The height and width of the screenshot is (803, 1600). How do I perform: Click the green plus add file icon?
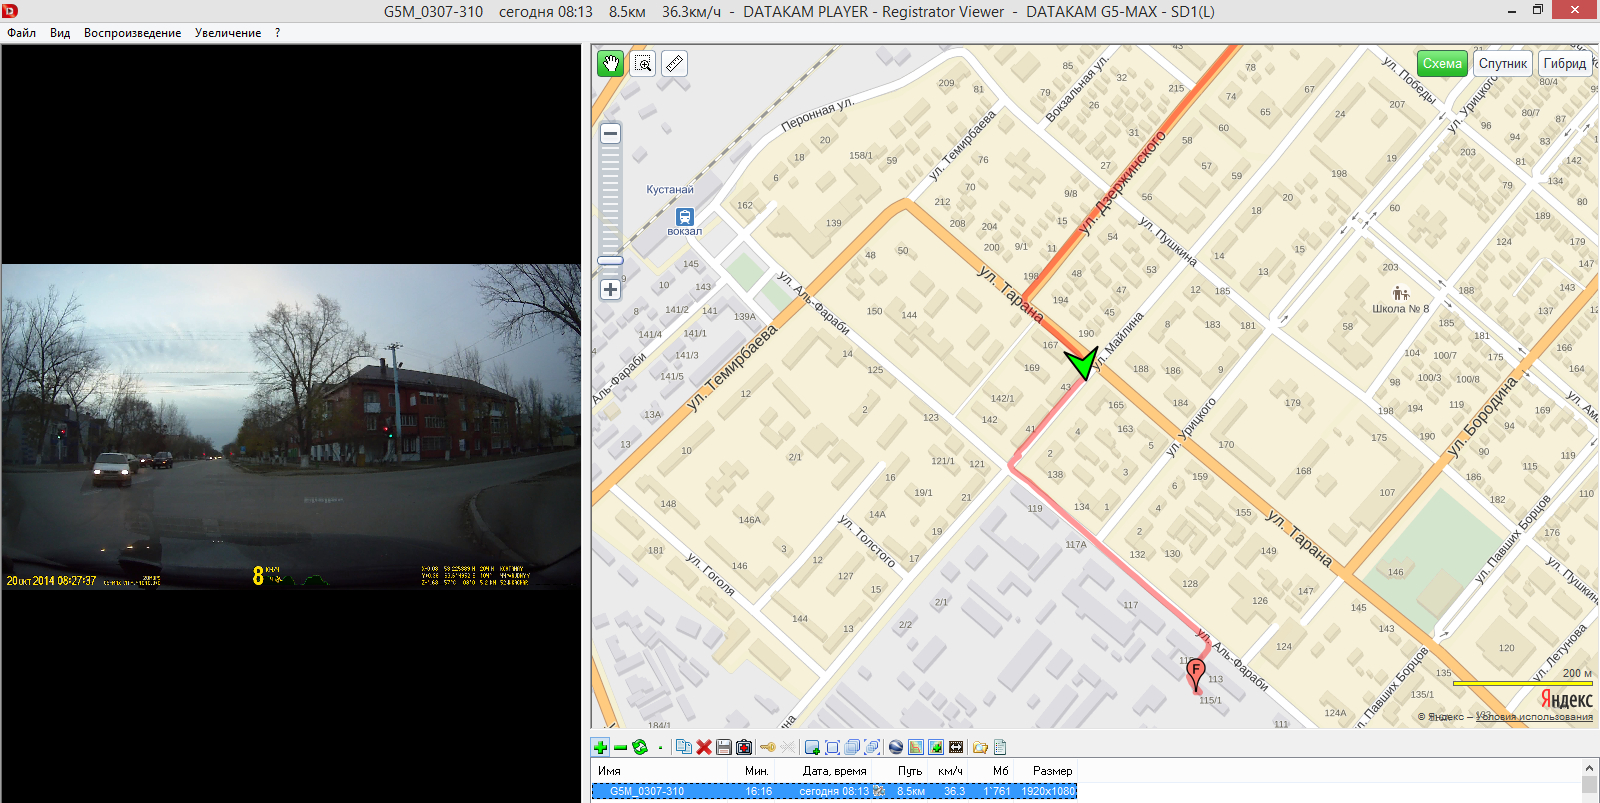point(600,747)
